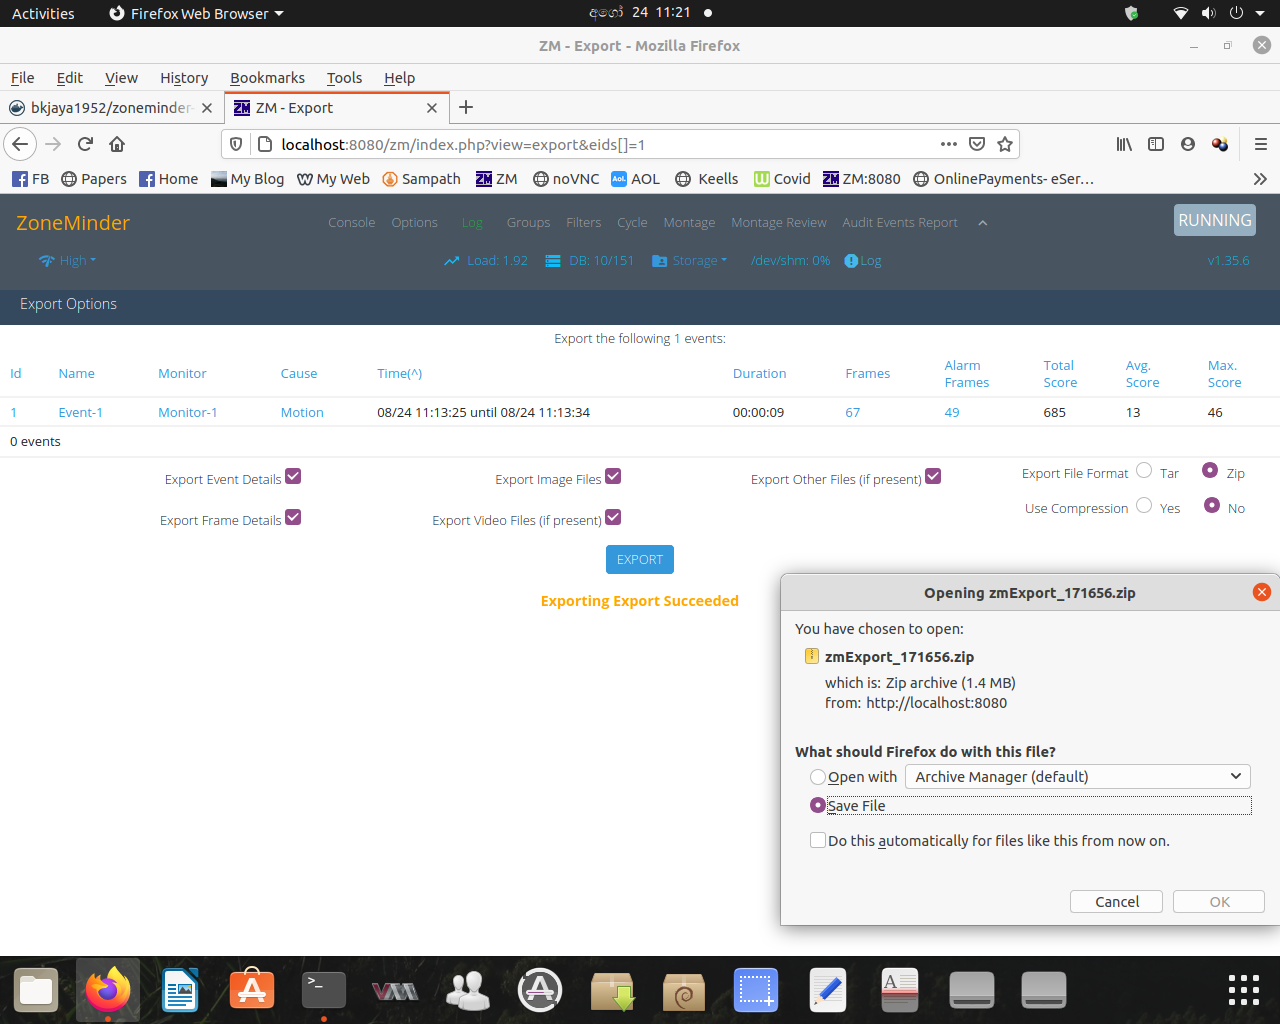This screenshot has width=1280, height=1024.
Task: Click the RUNNING status button
Action: (1214, 220)
